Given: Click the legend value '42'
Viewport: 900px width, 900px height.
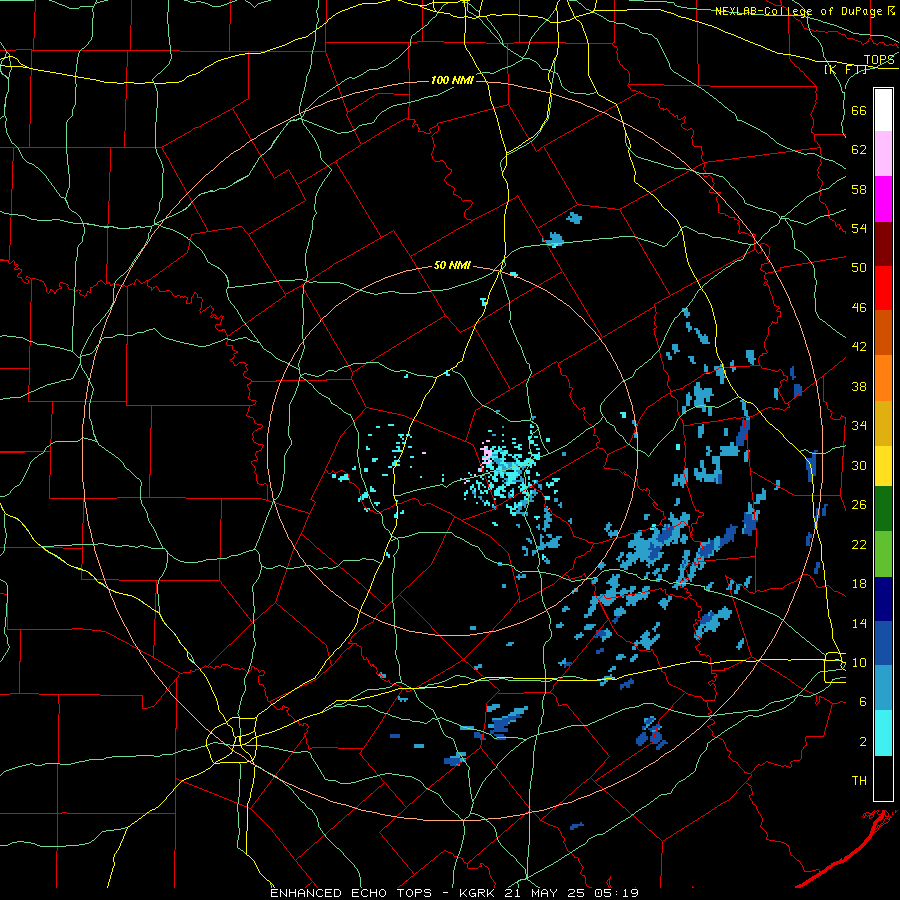Looking at the screenshot, I should (859, 347).
